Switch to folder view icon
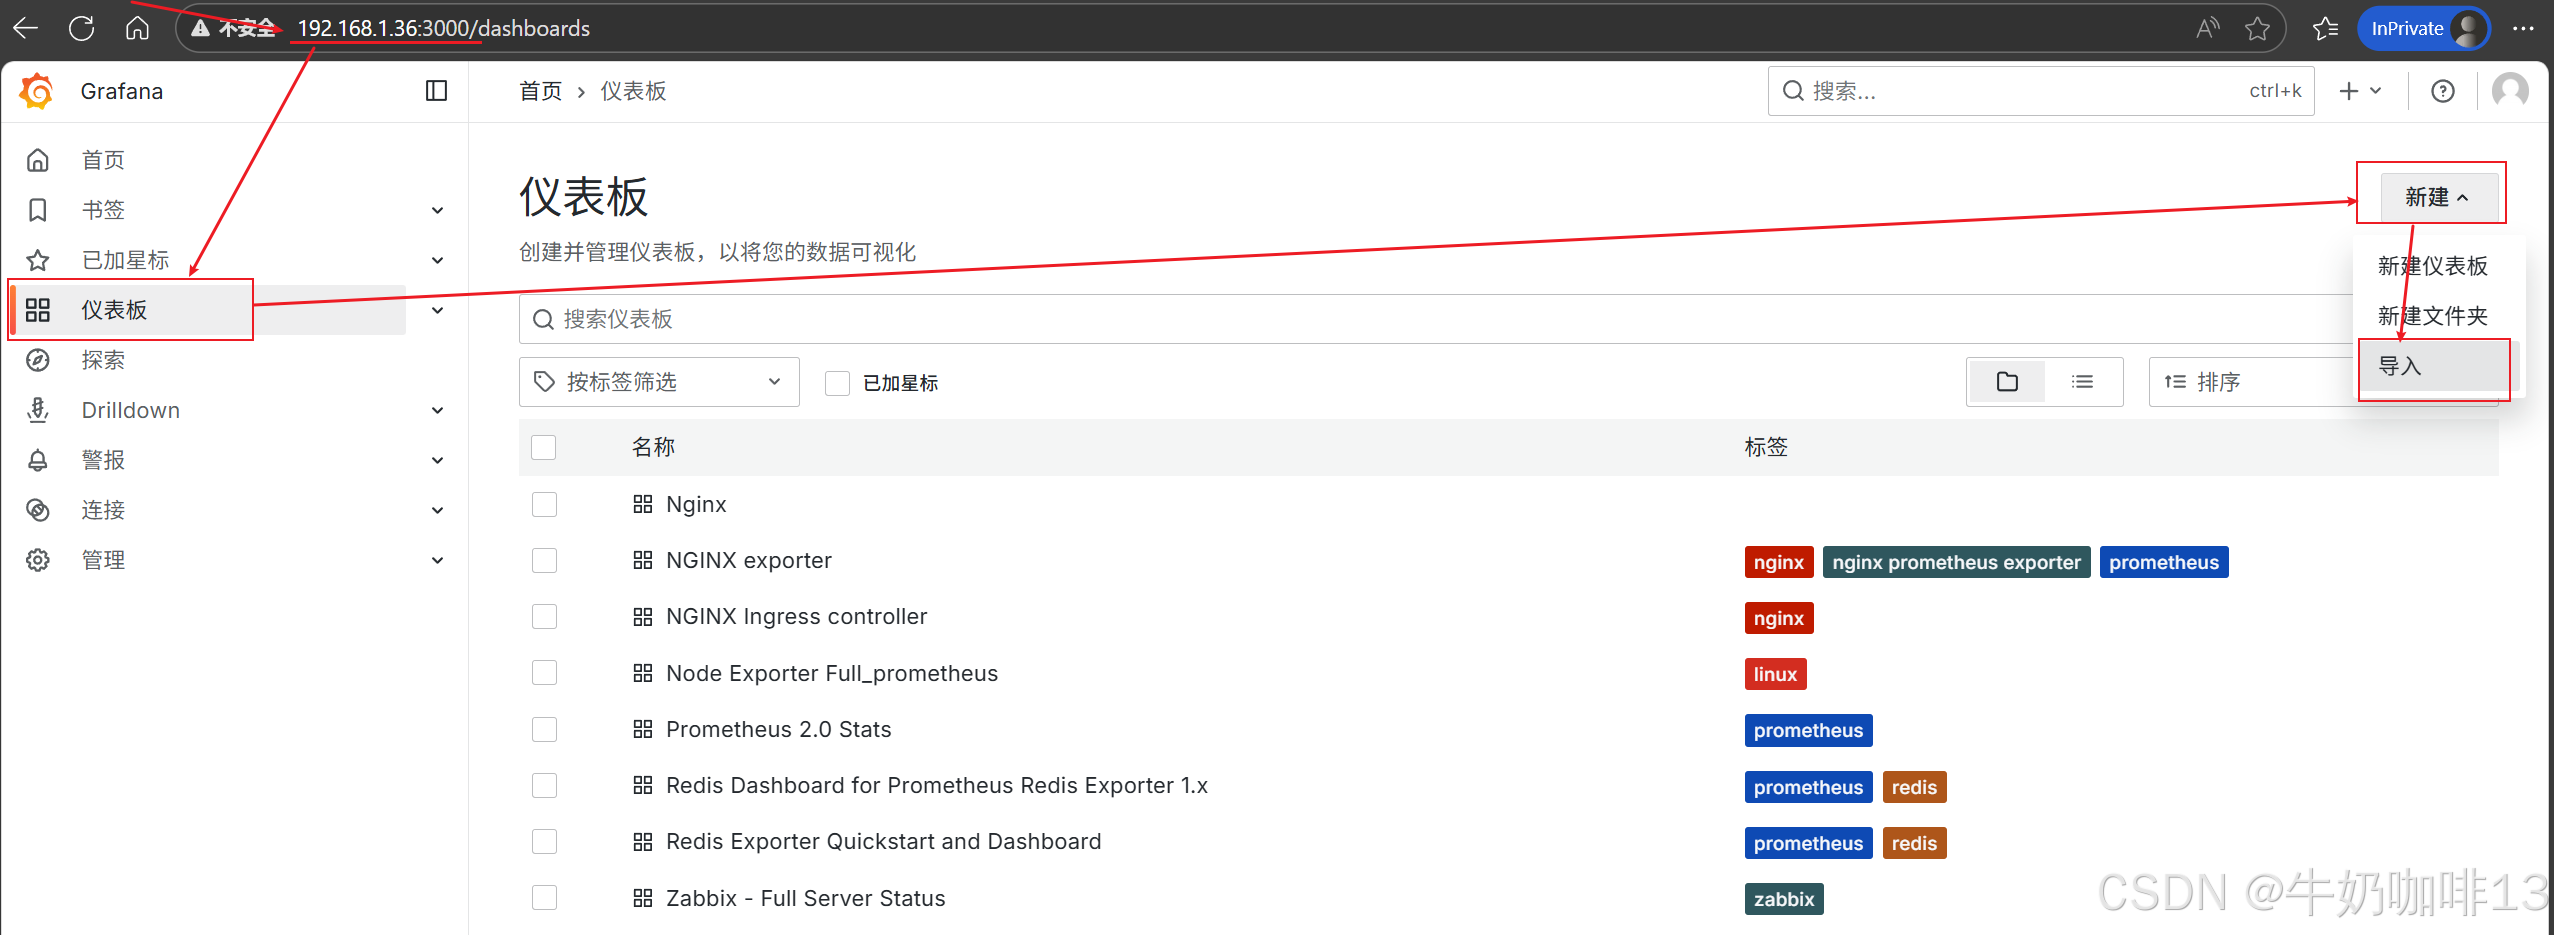 pyautogui.click(x=2007, y=382)
